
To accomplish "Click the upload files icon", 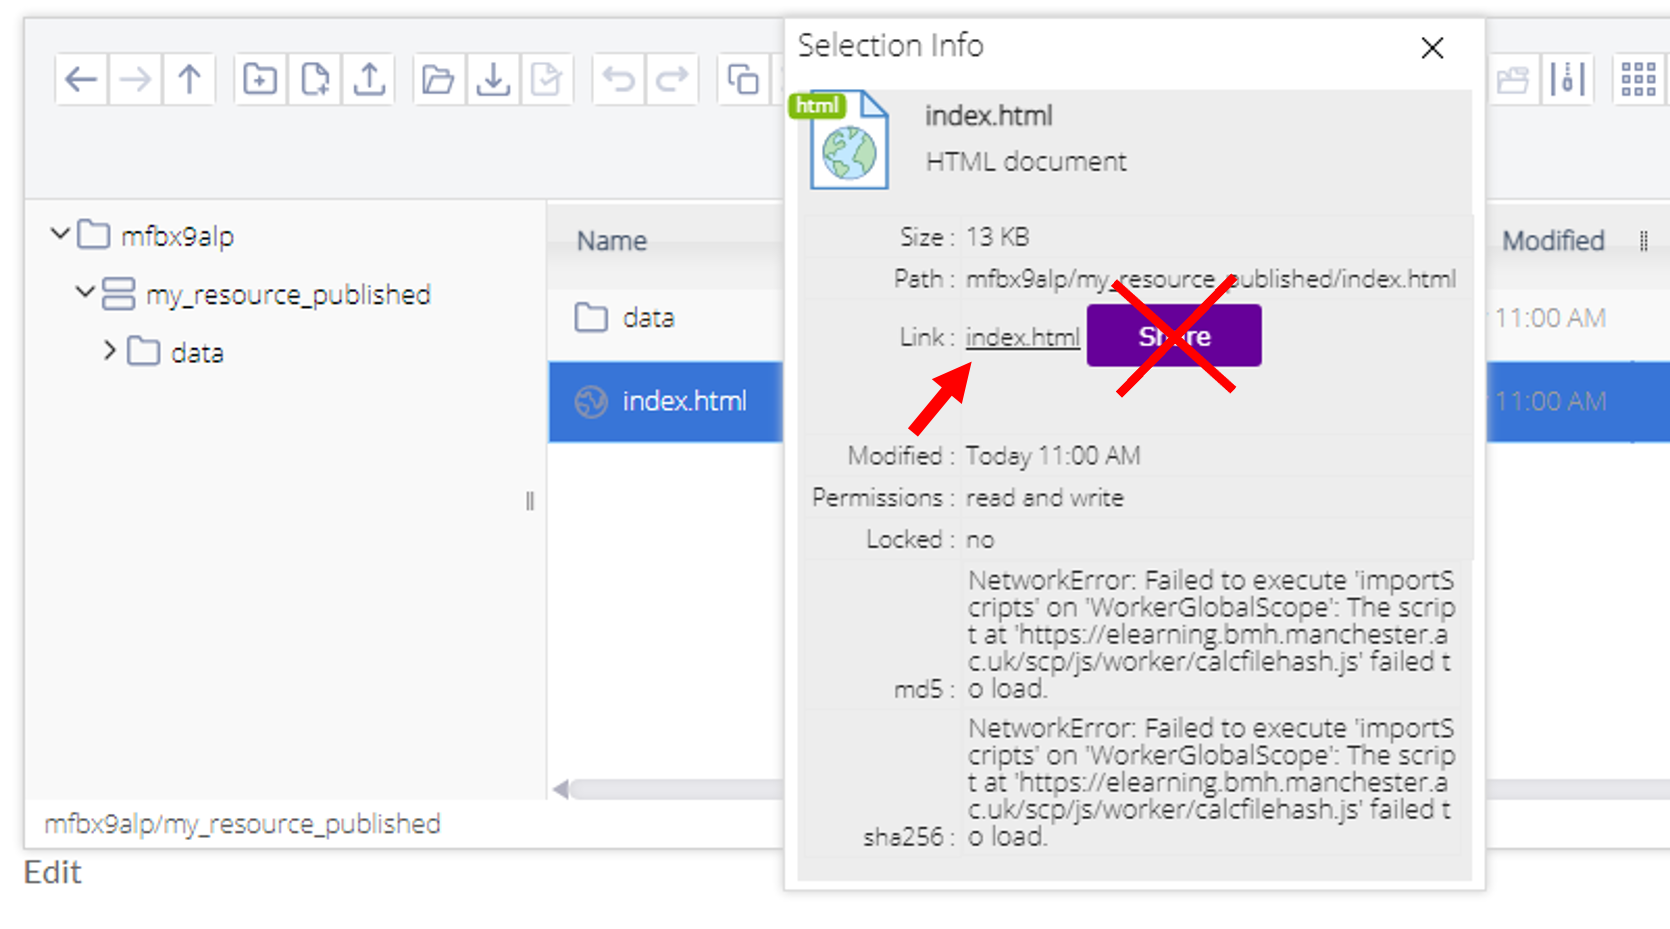I will coord(369,79).
